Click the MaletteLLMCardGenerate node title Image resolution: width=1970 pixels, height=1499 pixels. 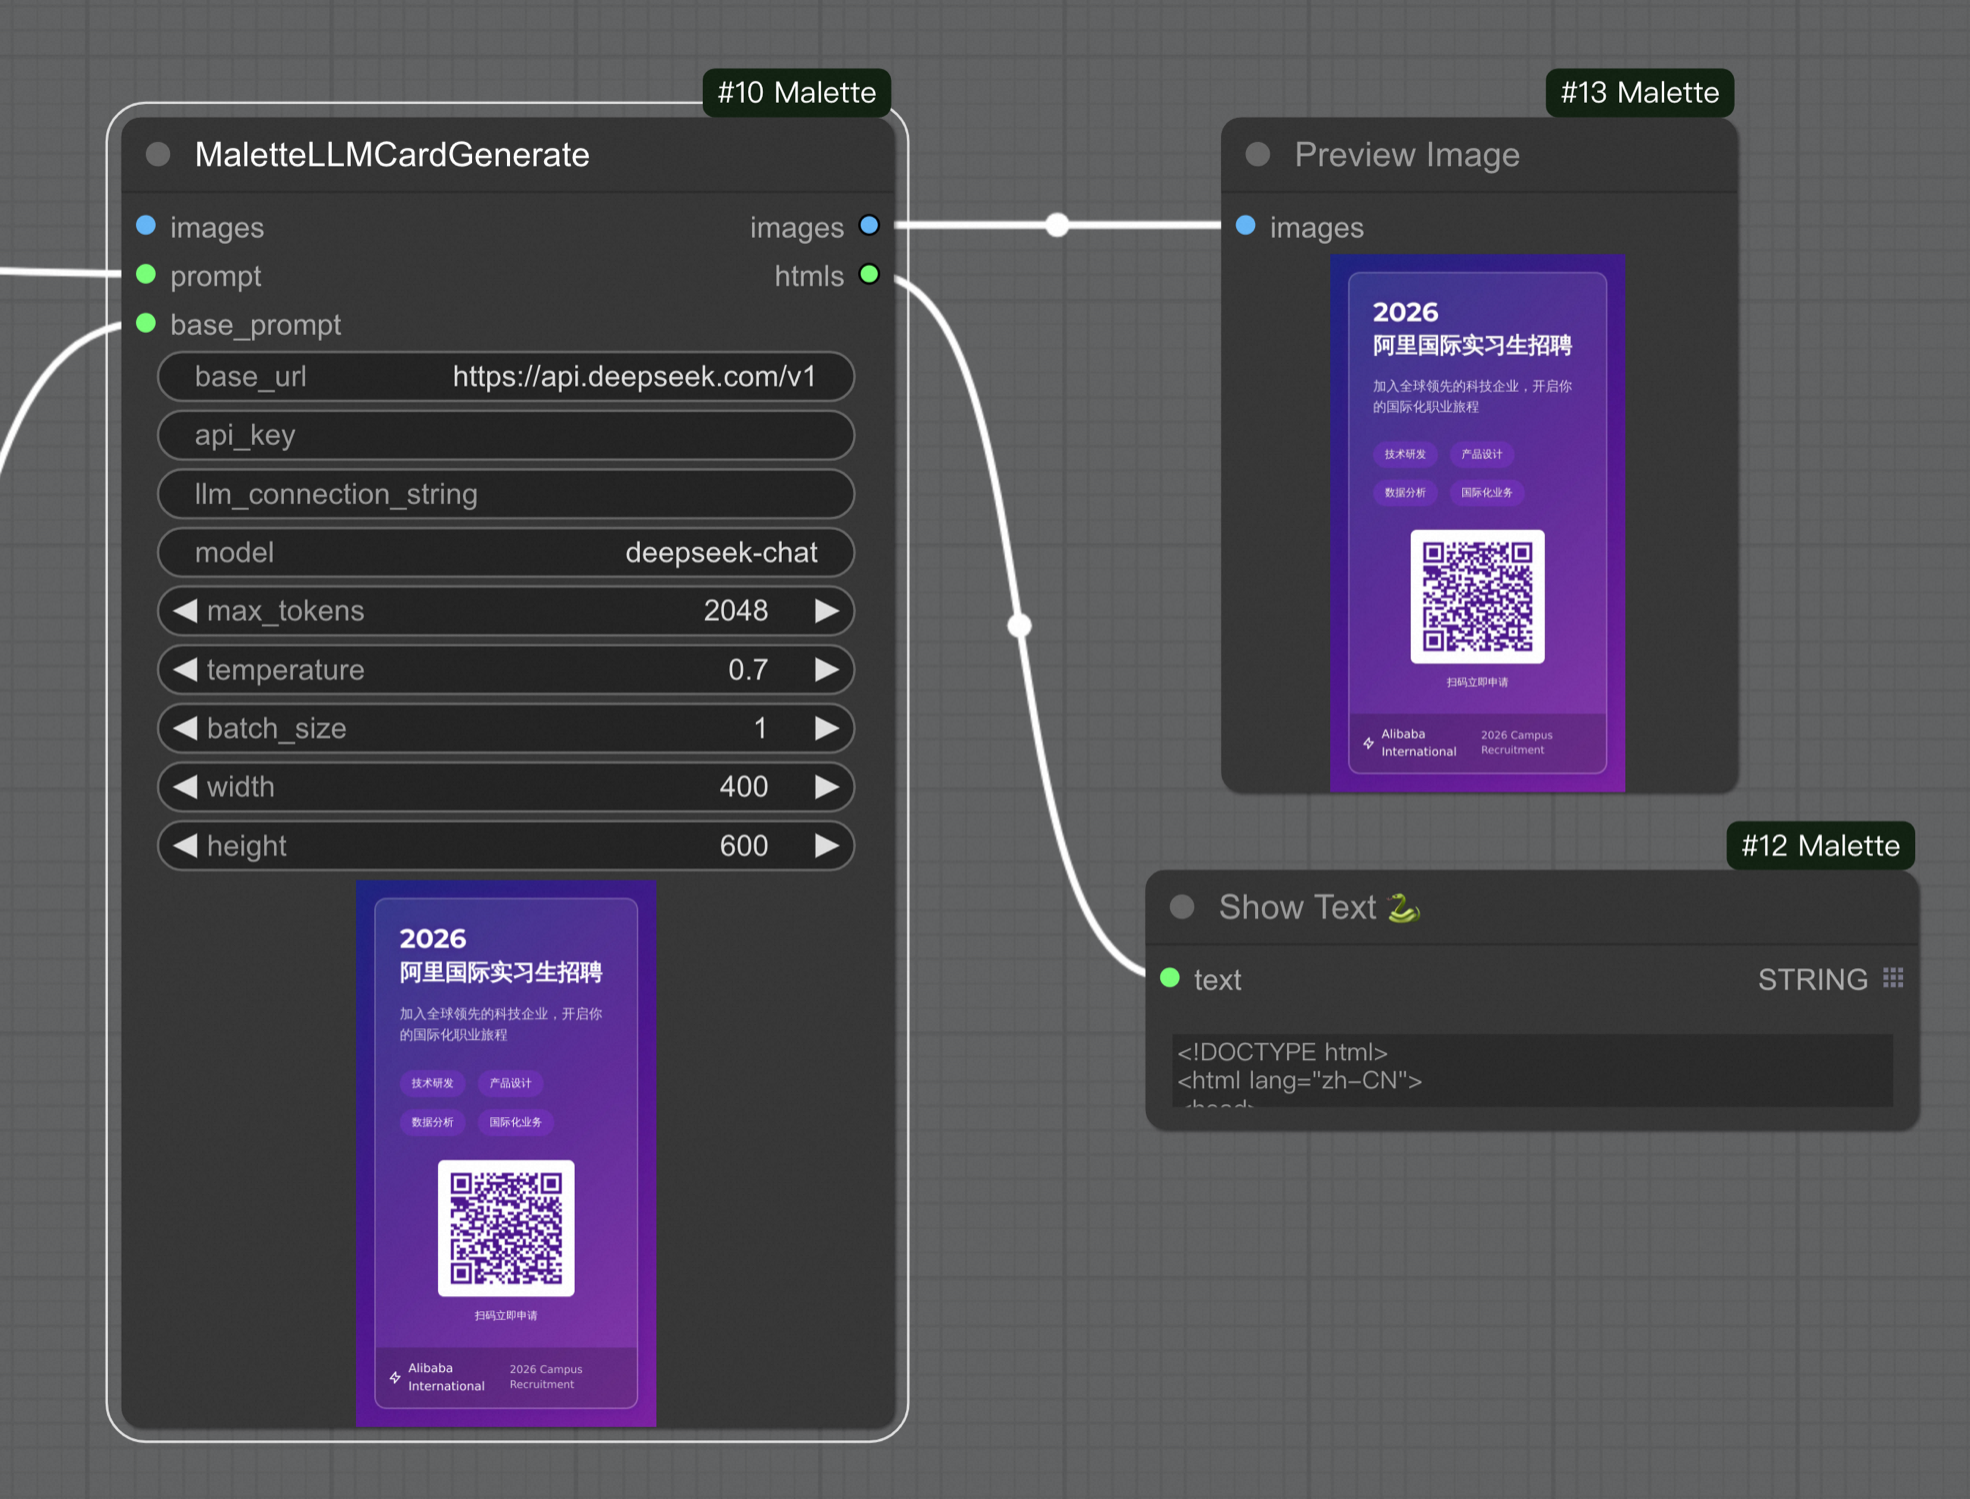pyautogui.click(x=392, y=155)
